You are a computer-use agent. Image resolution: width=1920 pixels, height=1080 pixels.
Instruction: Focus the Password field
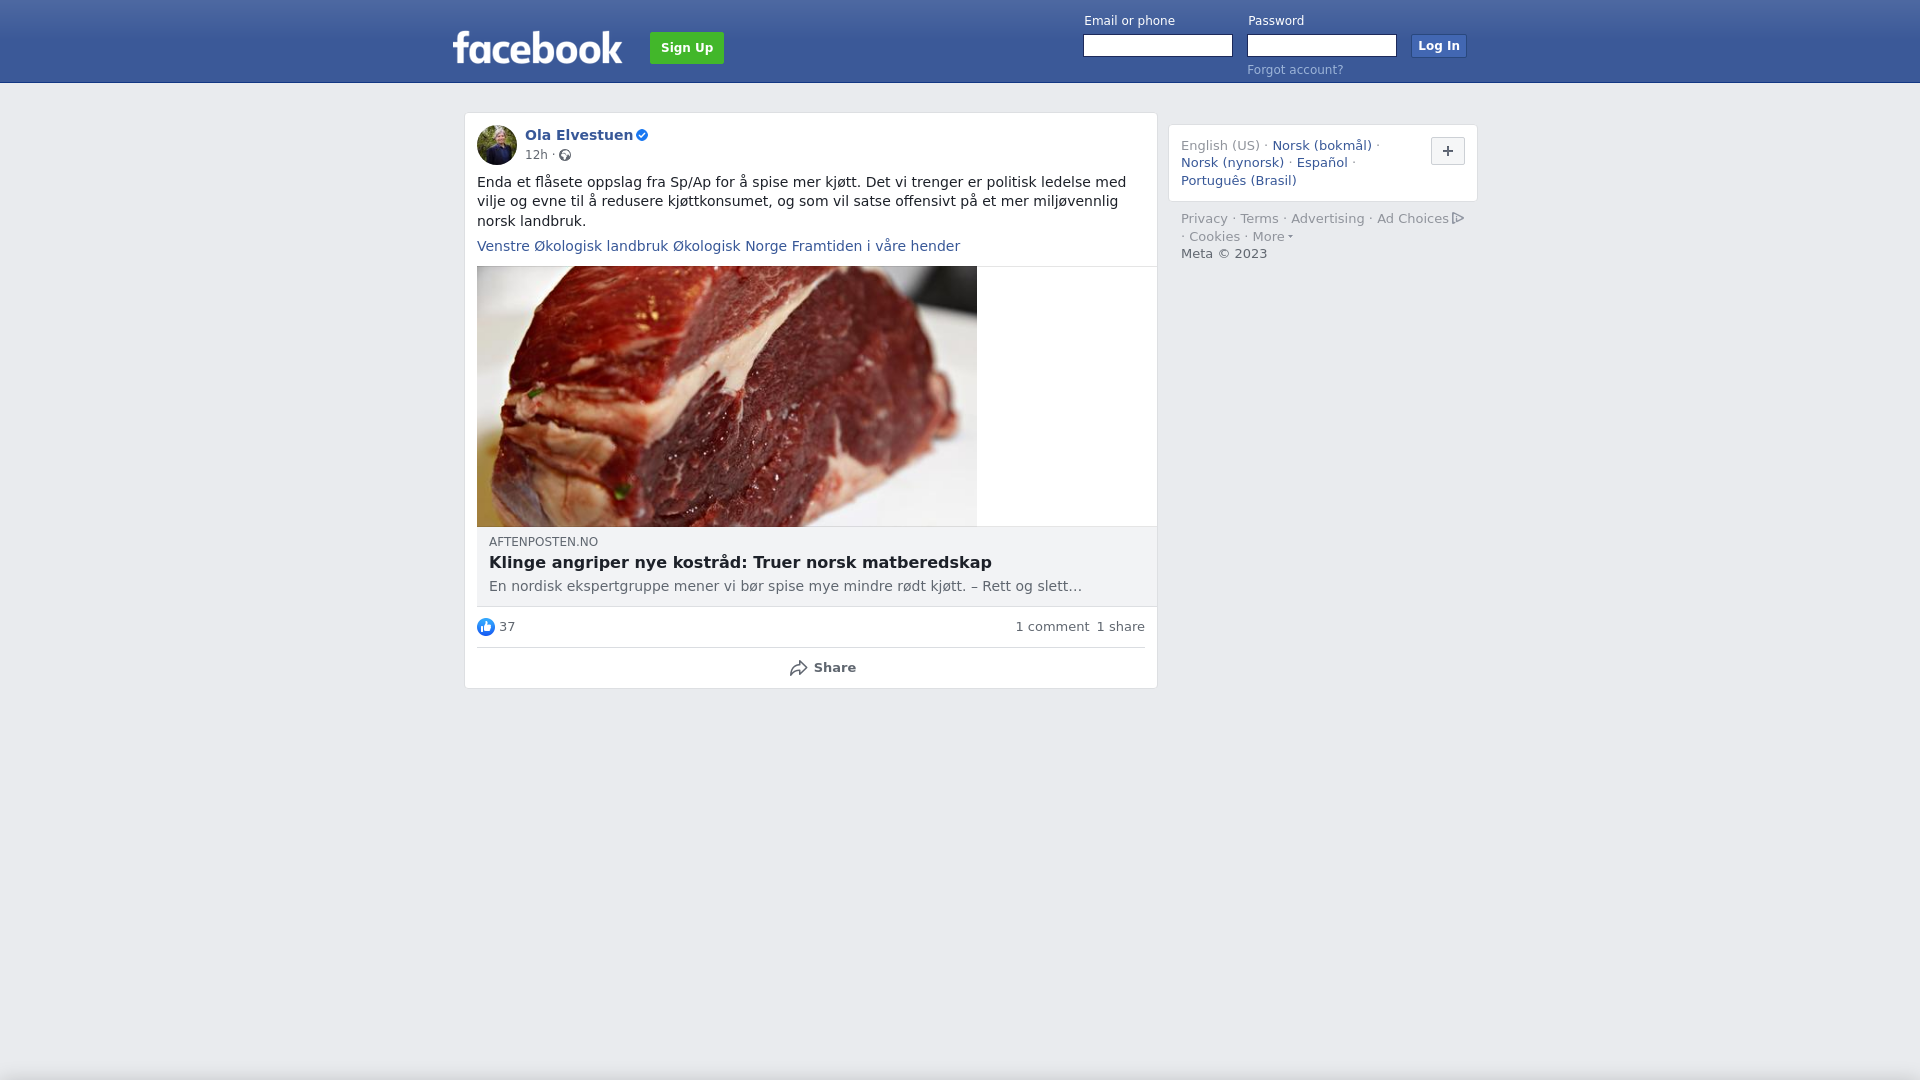(1322, 46)
